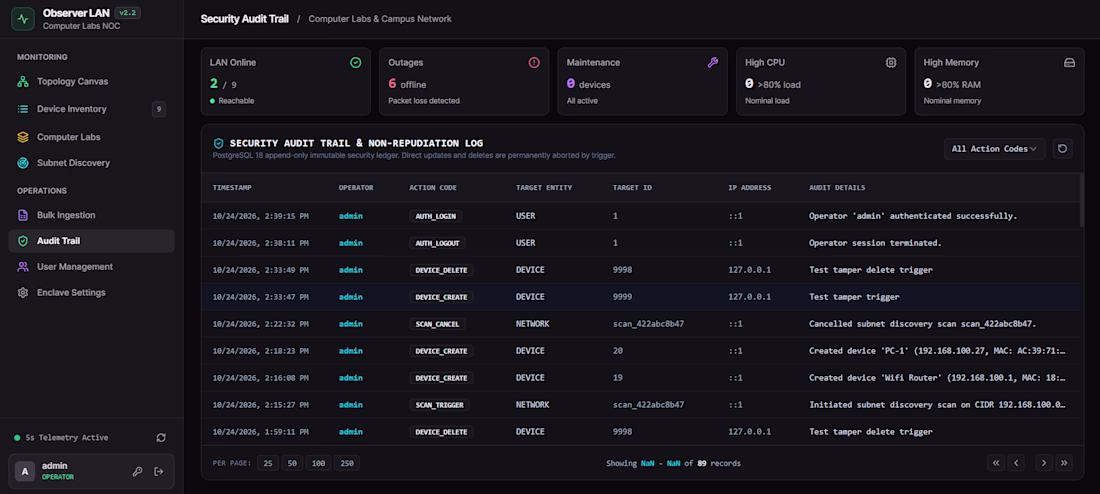1100x494 pixels.
Task: Click the AUTH_LOGOUT action code badge
Action: [438, 243]
